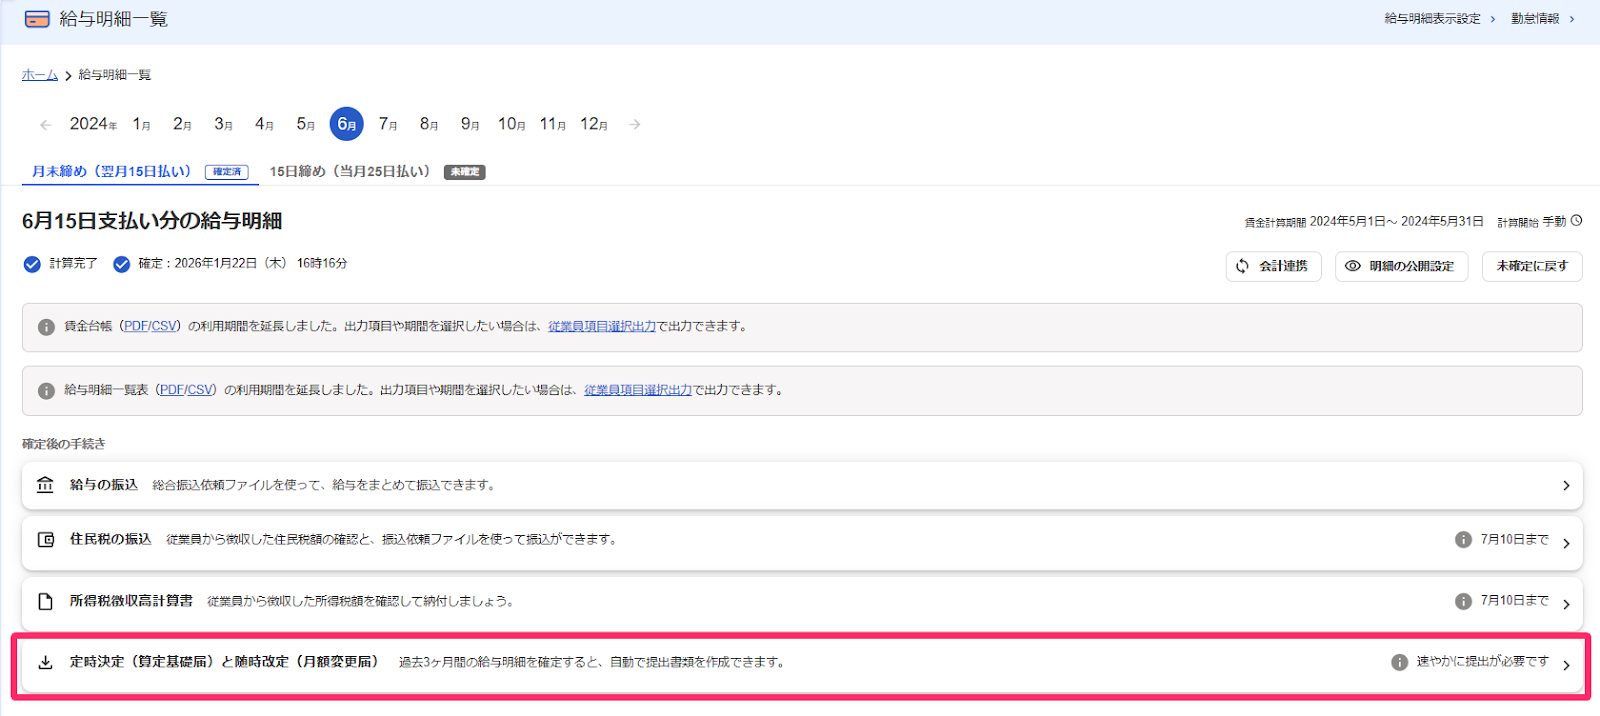
Task: Open 勤怠情報 link in header
Action: [1542, 19]
